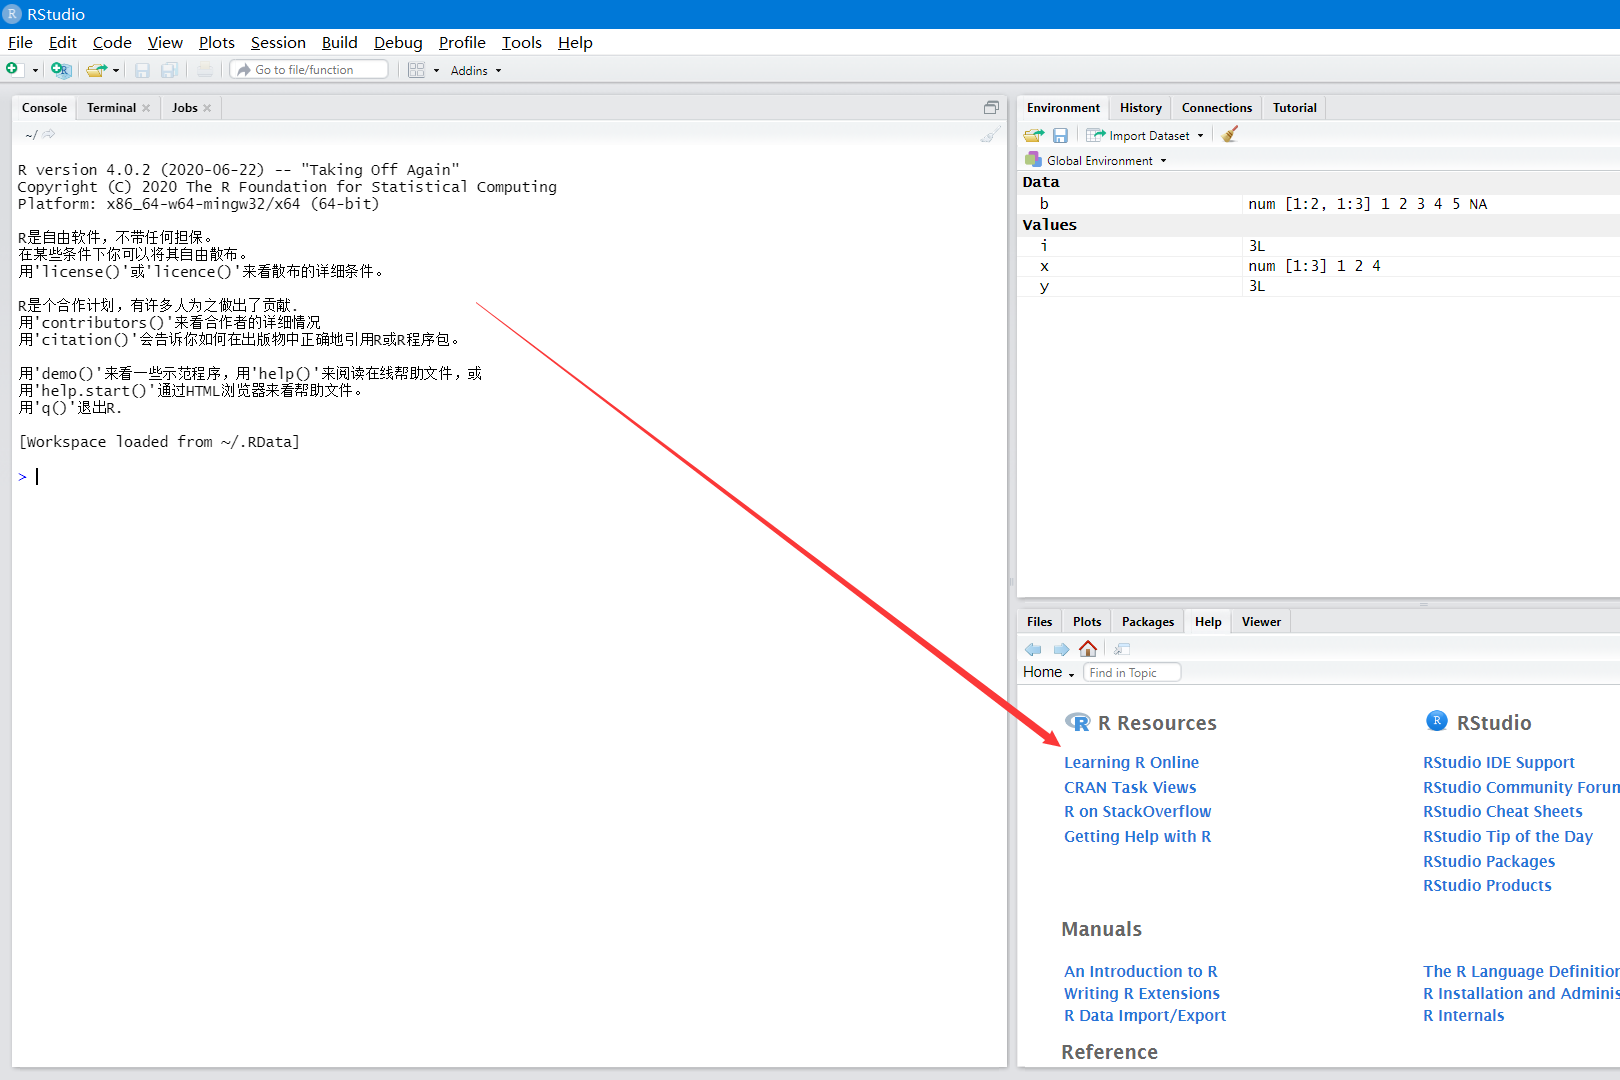
Task: Switch to the Jobs tab
Action: coord(185,108)
